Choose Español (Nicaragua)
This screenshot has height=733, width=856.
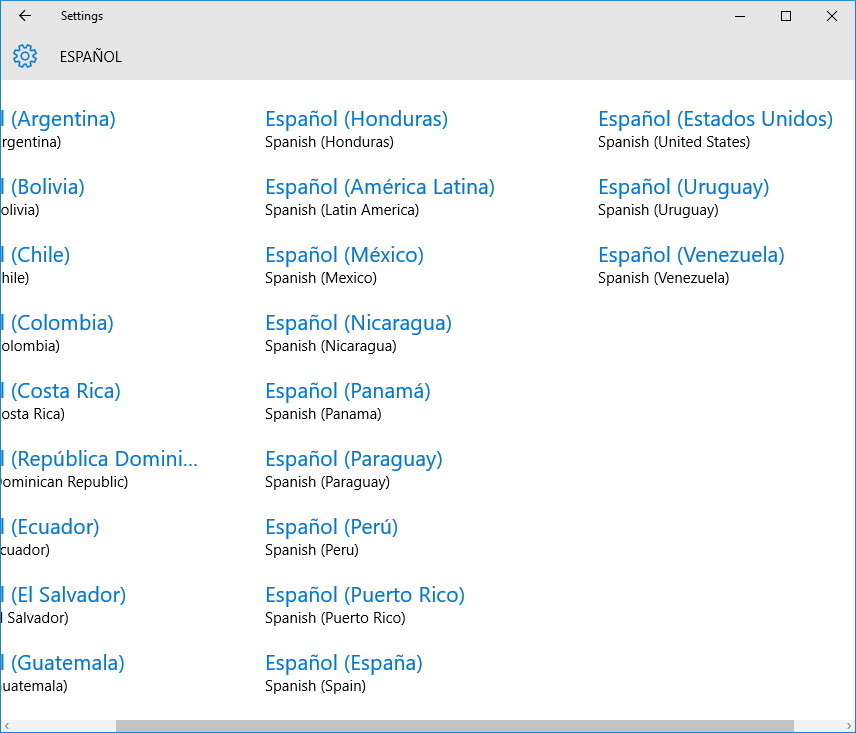click(358, 322)
